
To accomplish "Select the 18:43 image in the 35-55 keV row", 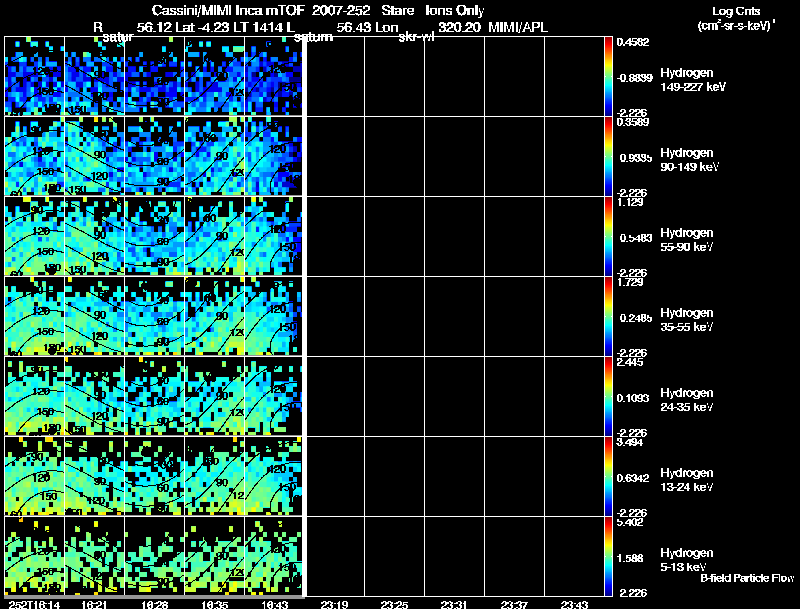I will [273, 316].
